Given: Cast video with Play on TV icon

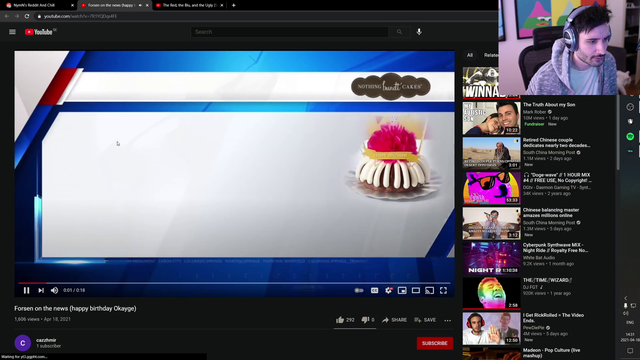Looking at the screenshot, I should tap(429, 290).
